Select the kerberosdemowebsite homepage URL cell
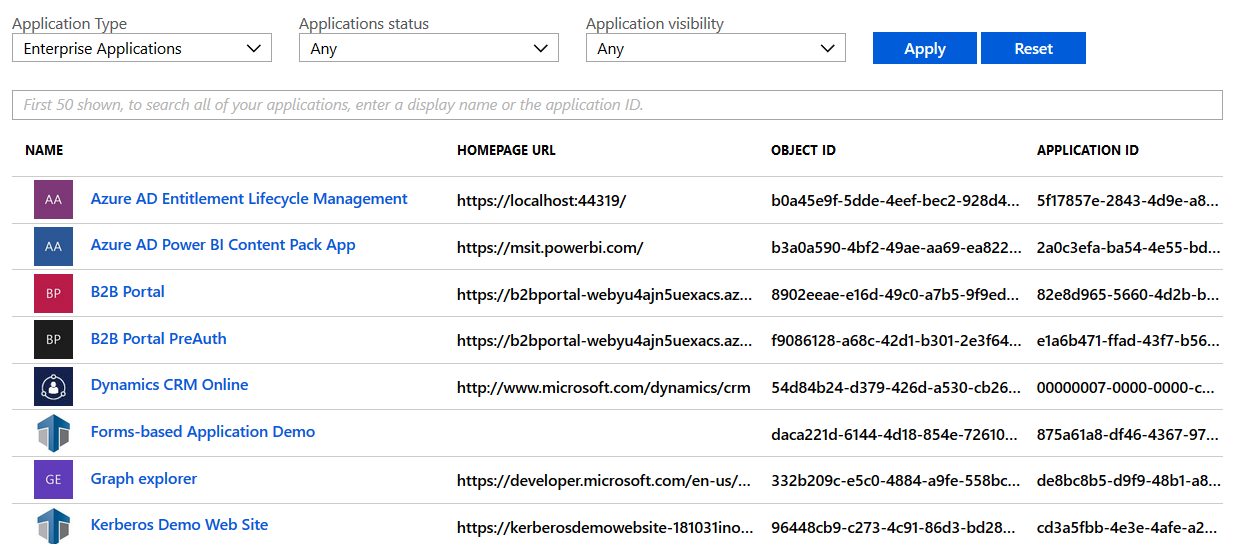This screenshot has width=1246, height=544. coord(604,527)
